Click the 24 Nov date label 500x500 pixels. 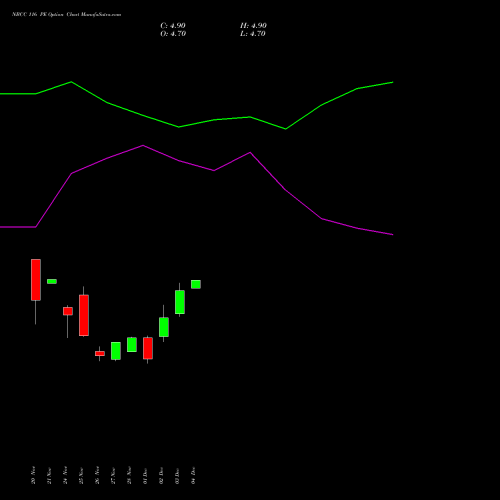point(65,475)
